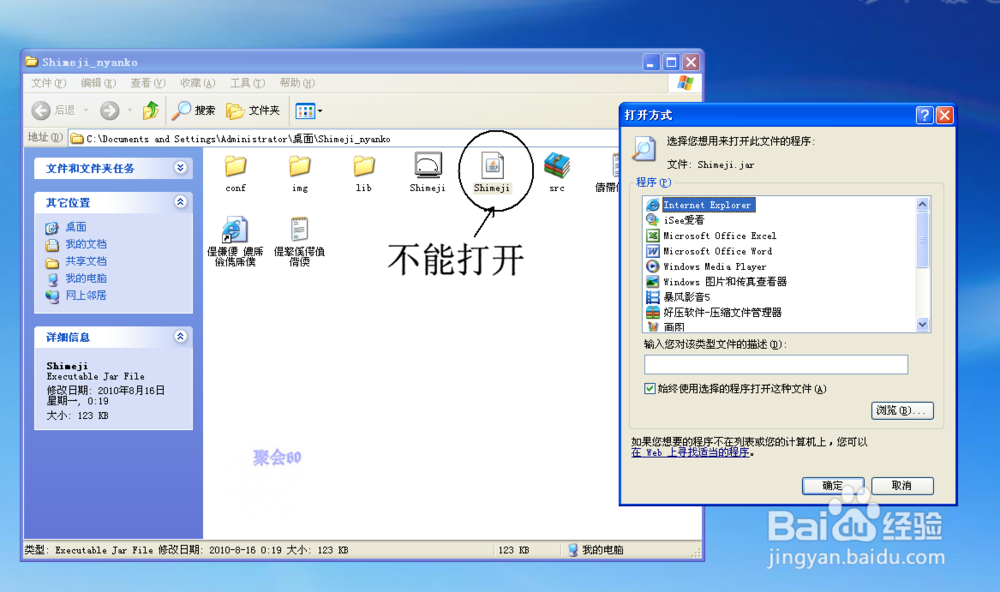Open Back button history dropdown arrow
1000x592 pixels.
pos(86,110)
